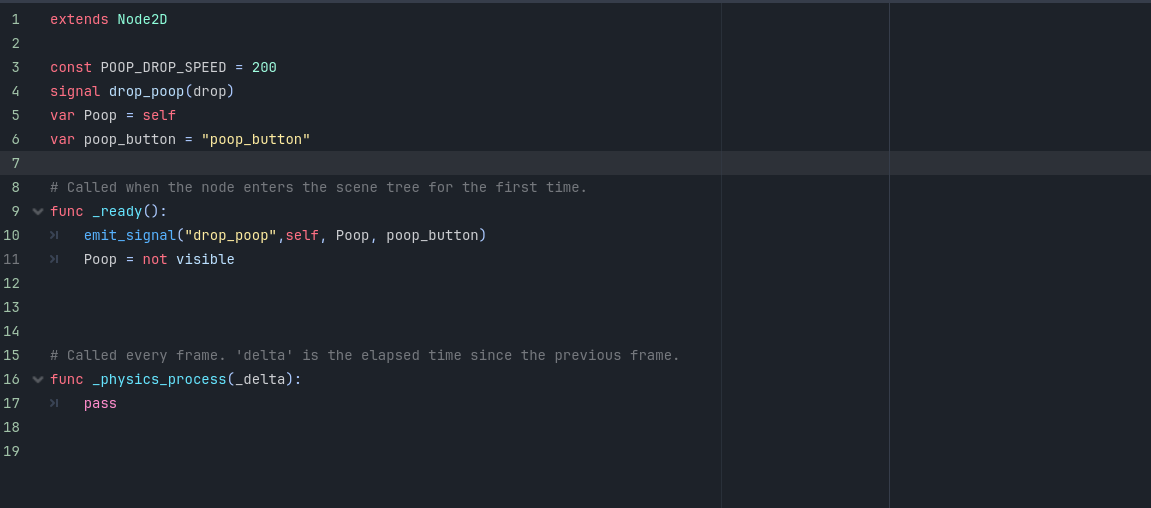
Task: Click the "drop_poop" string in emit_signal
Action: point(230,235)
